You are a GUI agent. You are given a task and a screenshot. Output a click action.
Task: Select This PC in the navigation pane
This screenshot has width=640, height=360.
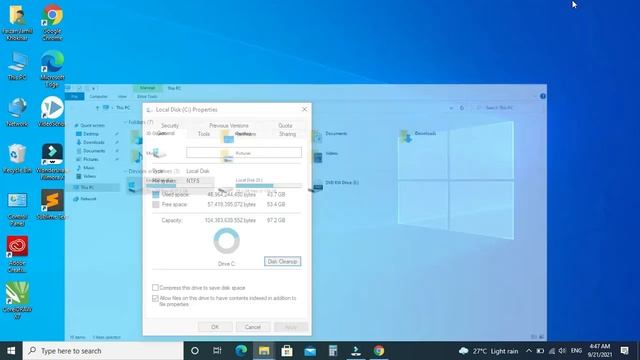point(87,187)
